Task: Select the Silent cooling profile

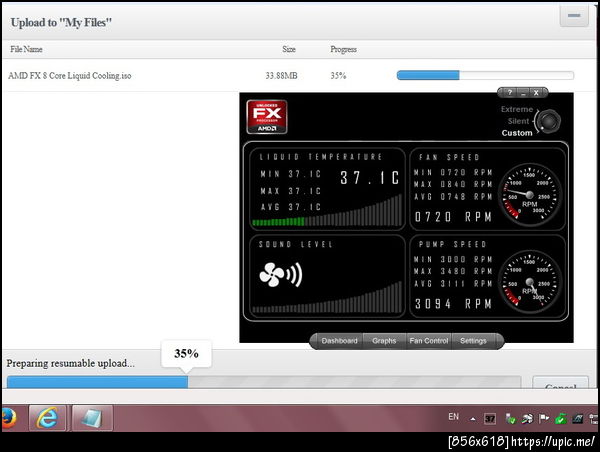Action: coord(518,121)
